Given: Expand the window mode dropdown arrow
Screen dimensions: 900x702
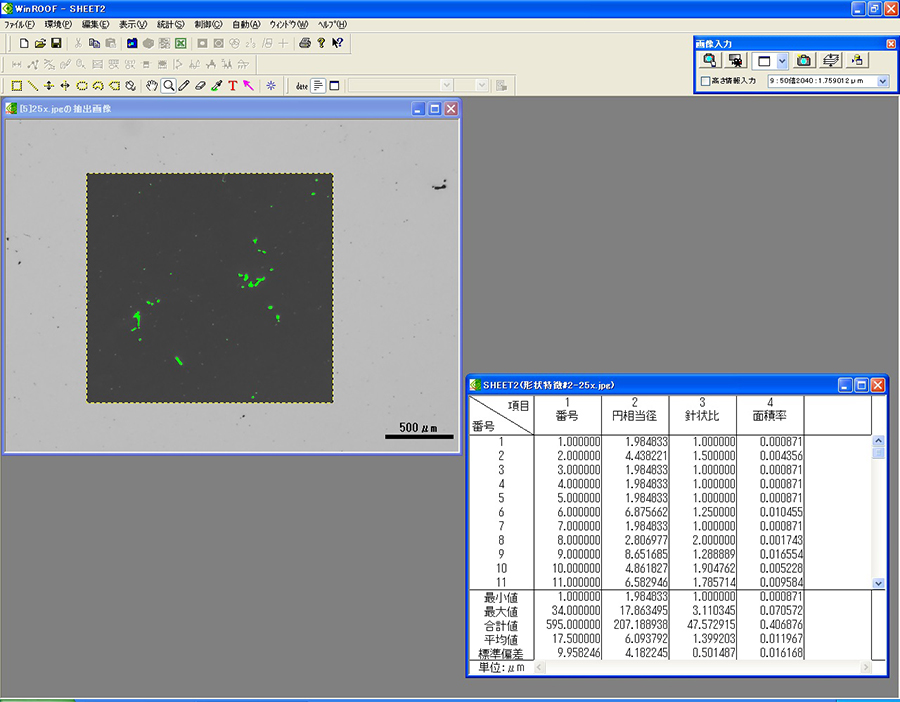Looking at the screenshot, I should click(x=782, y=60).
